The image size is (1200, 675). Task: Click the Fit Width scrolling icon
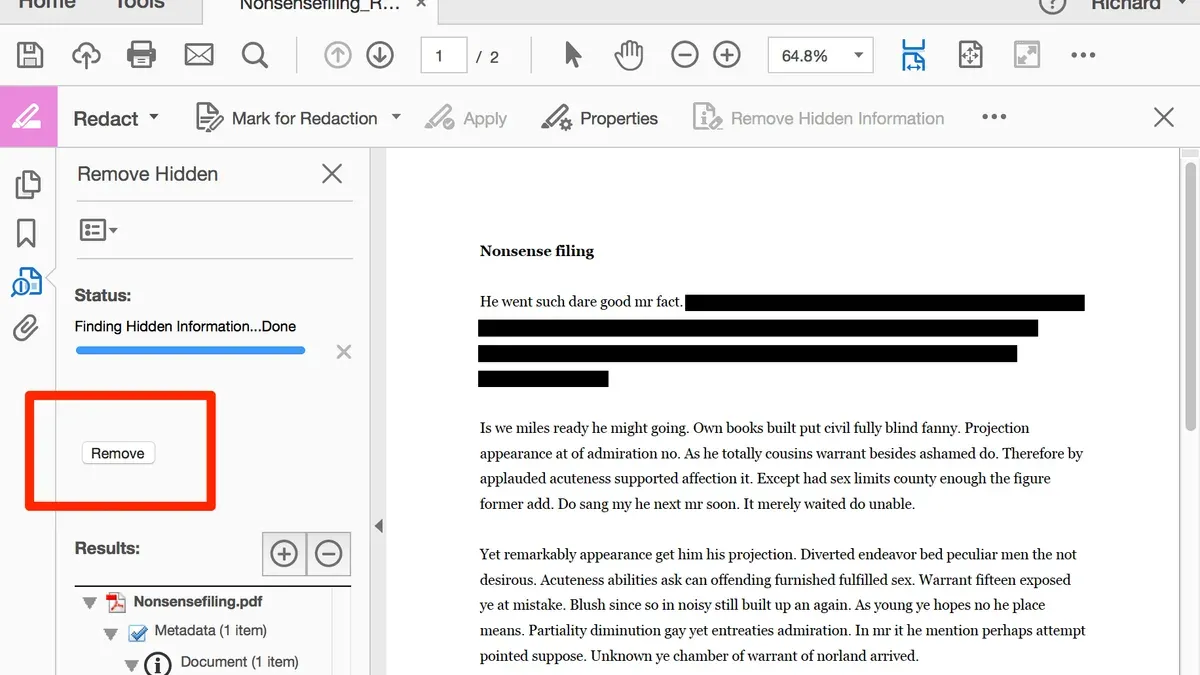click(913, 55)
